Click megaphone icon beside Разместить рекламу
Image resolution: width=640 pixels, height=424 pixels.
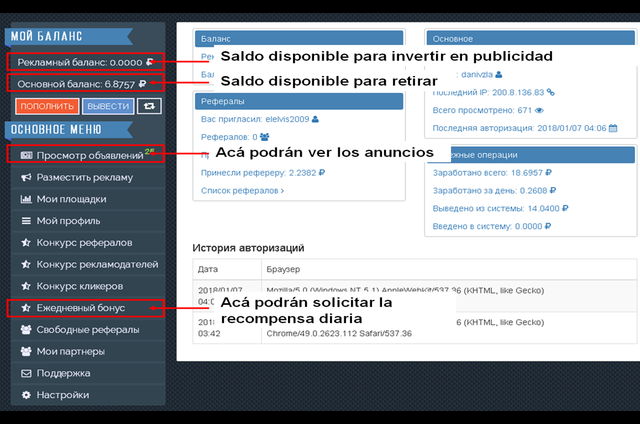26,178
